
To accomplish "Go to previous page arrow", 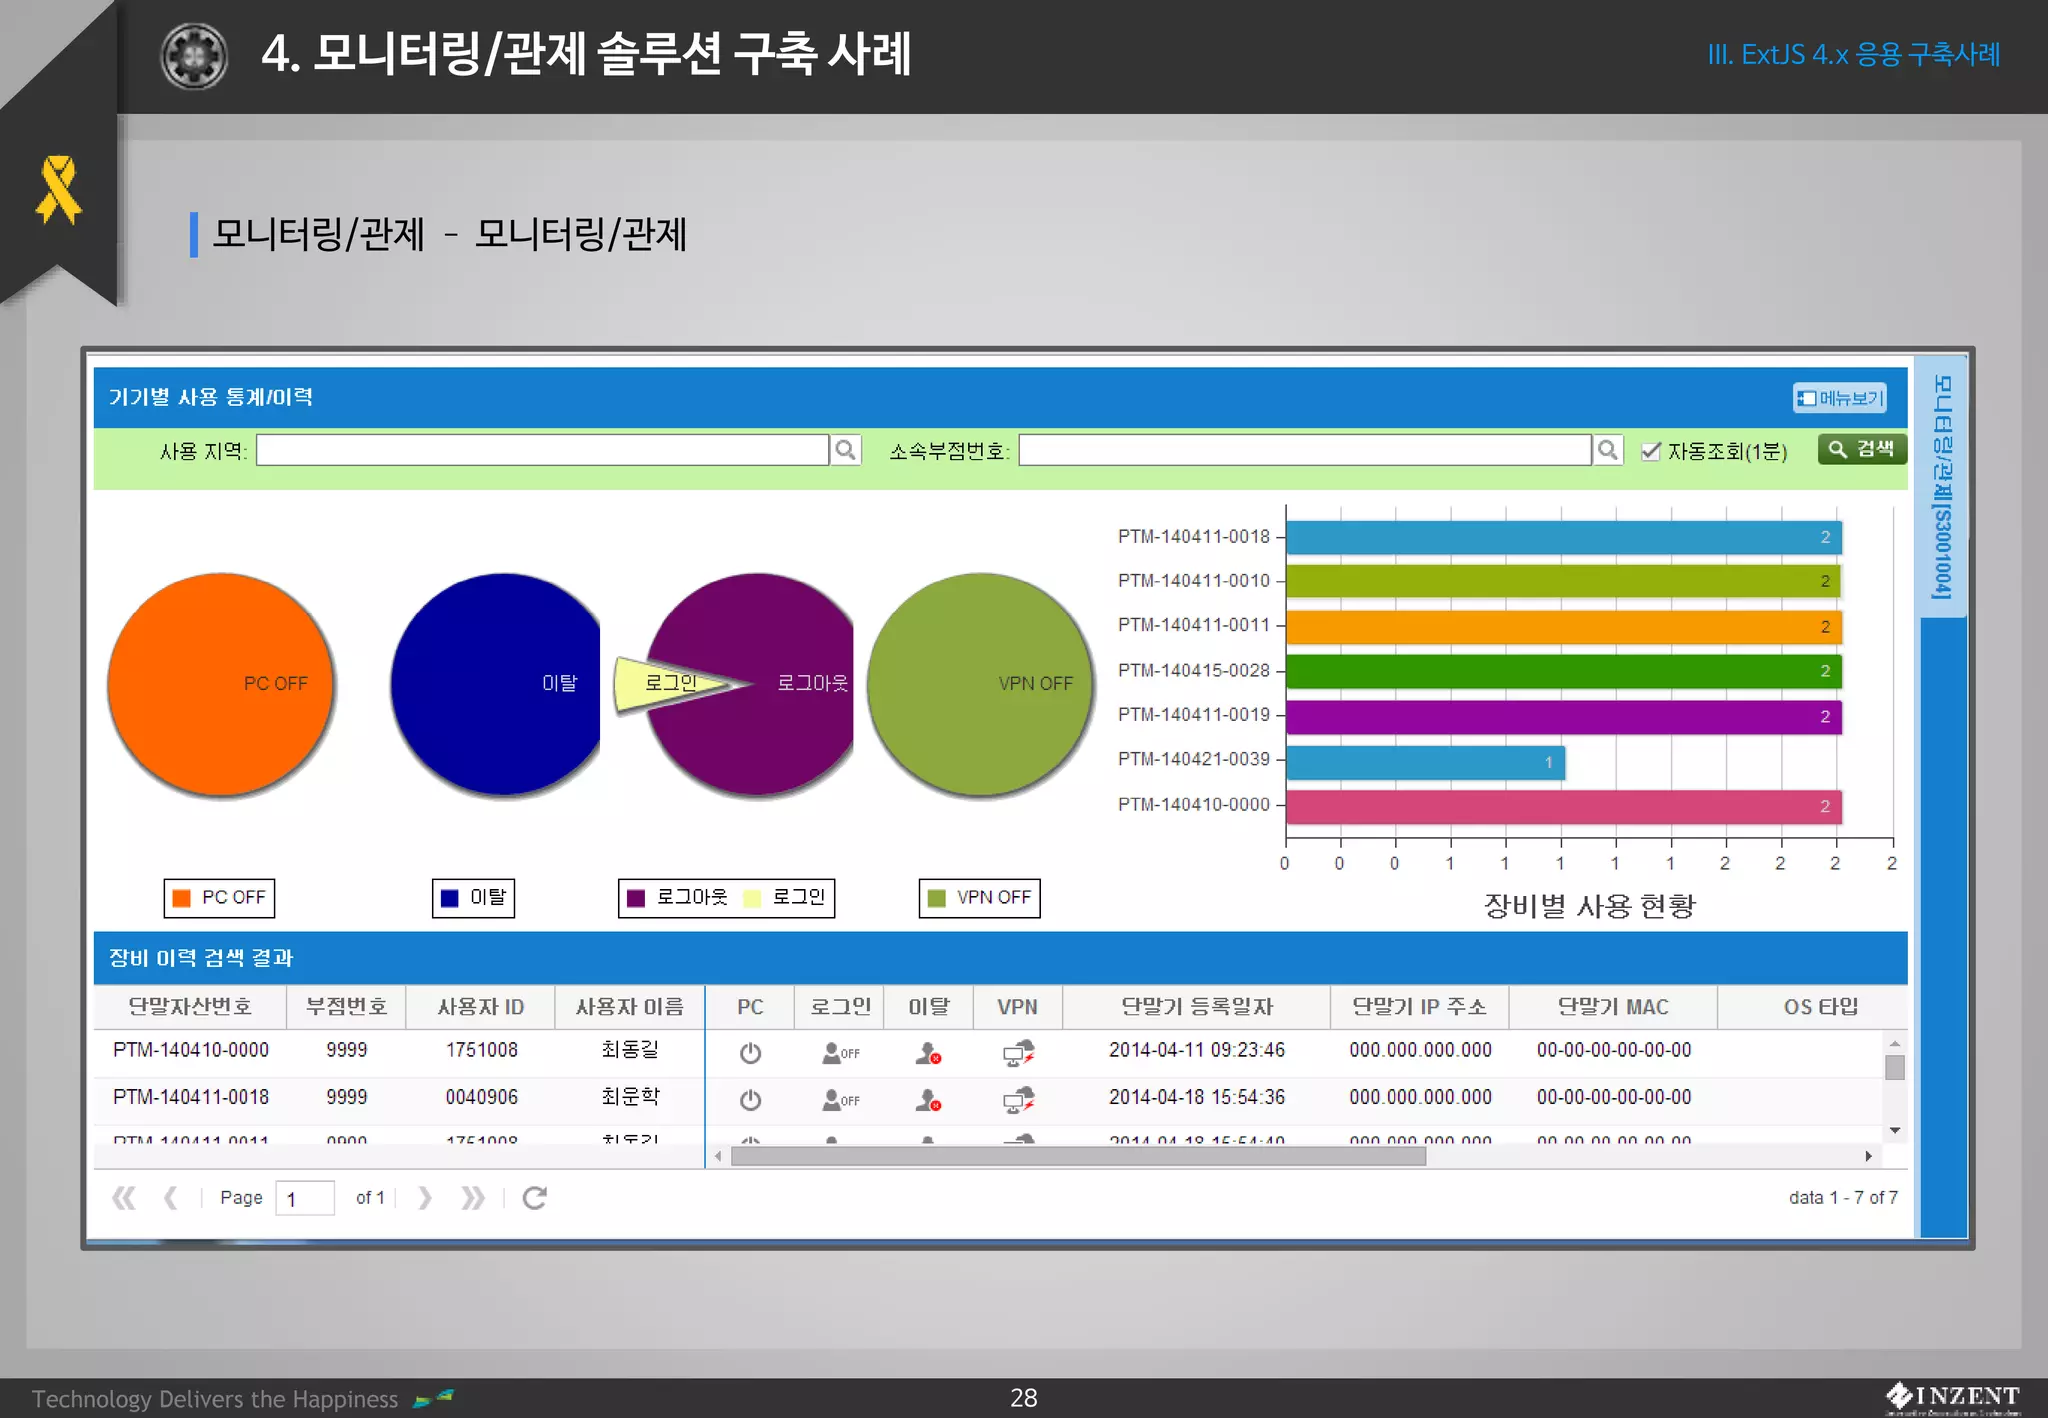I will point(171,1198).
